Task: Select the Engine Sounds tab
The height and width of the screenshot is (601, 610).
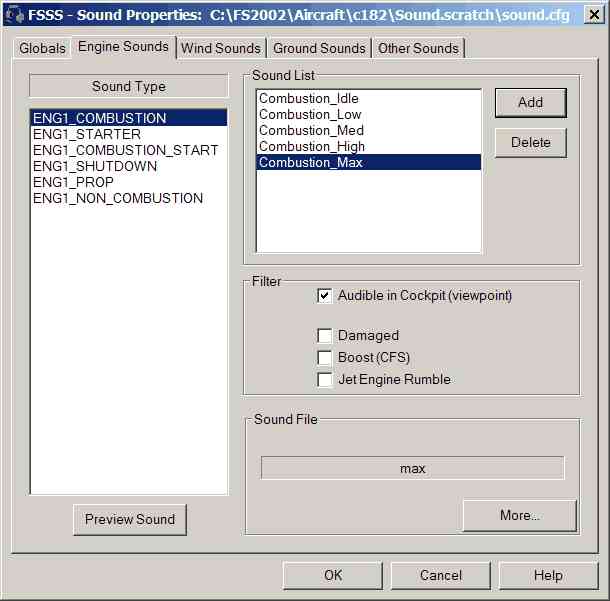Action: [x=123, y=47]
